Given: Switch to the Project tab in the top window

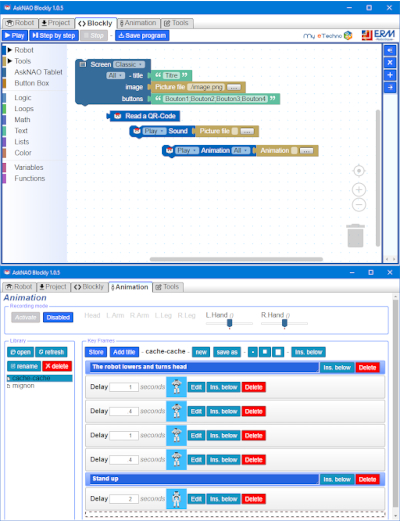Looking at the screenshot, I should coord(55,23).
